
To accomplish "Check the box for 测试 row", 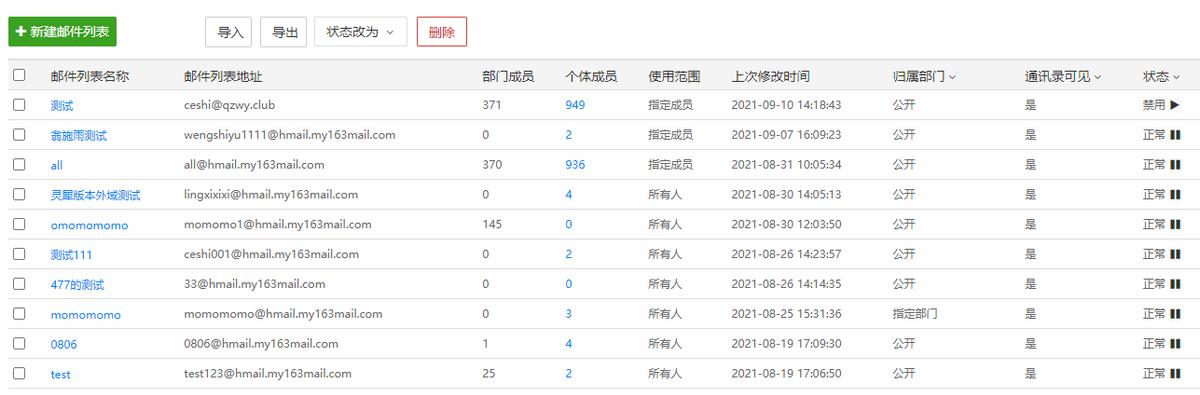I will 19,104.
